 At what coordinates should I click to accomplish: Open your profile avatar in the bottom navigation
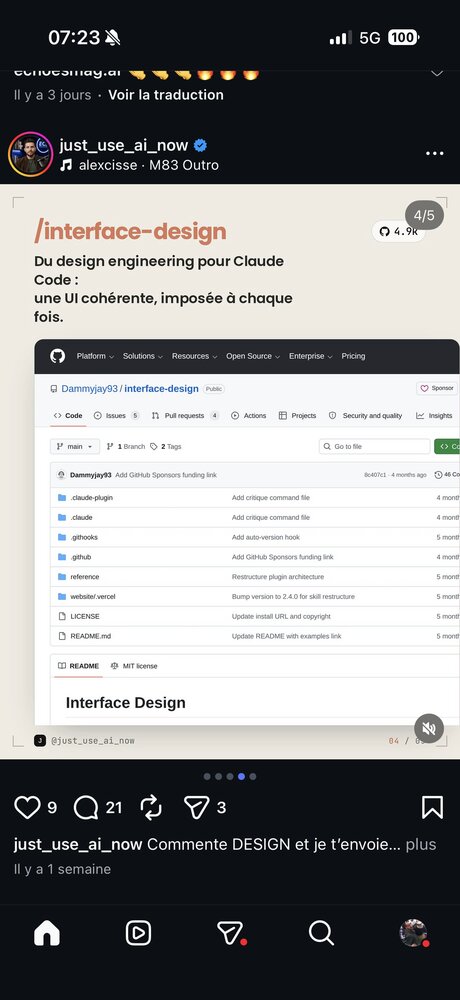[413, 933]
